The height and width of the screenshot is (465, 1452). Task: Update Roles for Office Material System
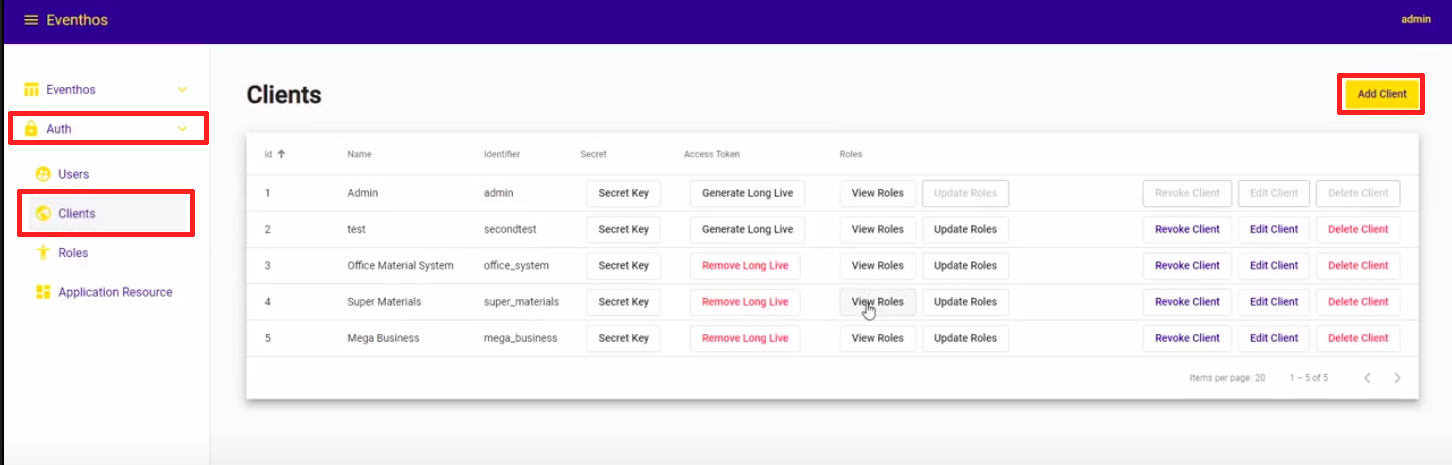point(965,265)
